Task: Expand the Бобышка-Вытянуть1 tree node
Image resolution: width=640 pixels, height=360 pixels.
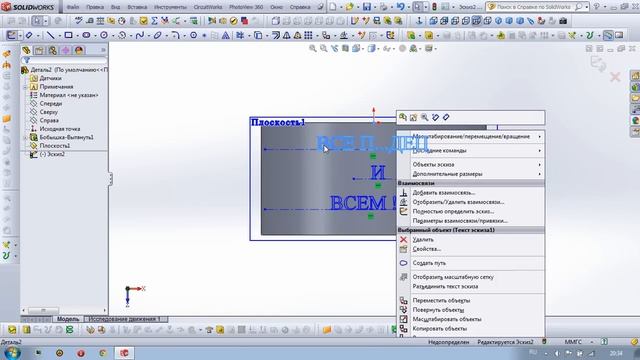Action: pyautogui.click(x=25, y=138)
